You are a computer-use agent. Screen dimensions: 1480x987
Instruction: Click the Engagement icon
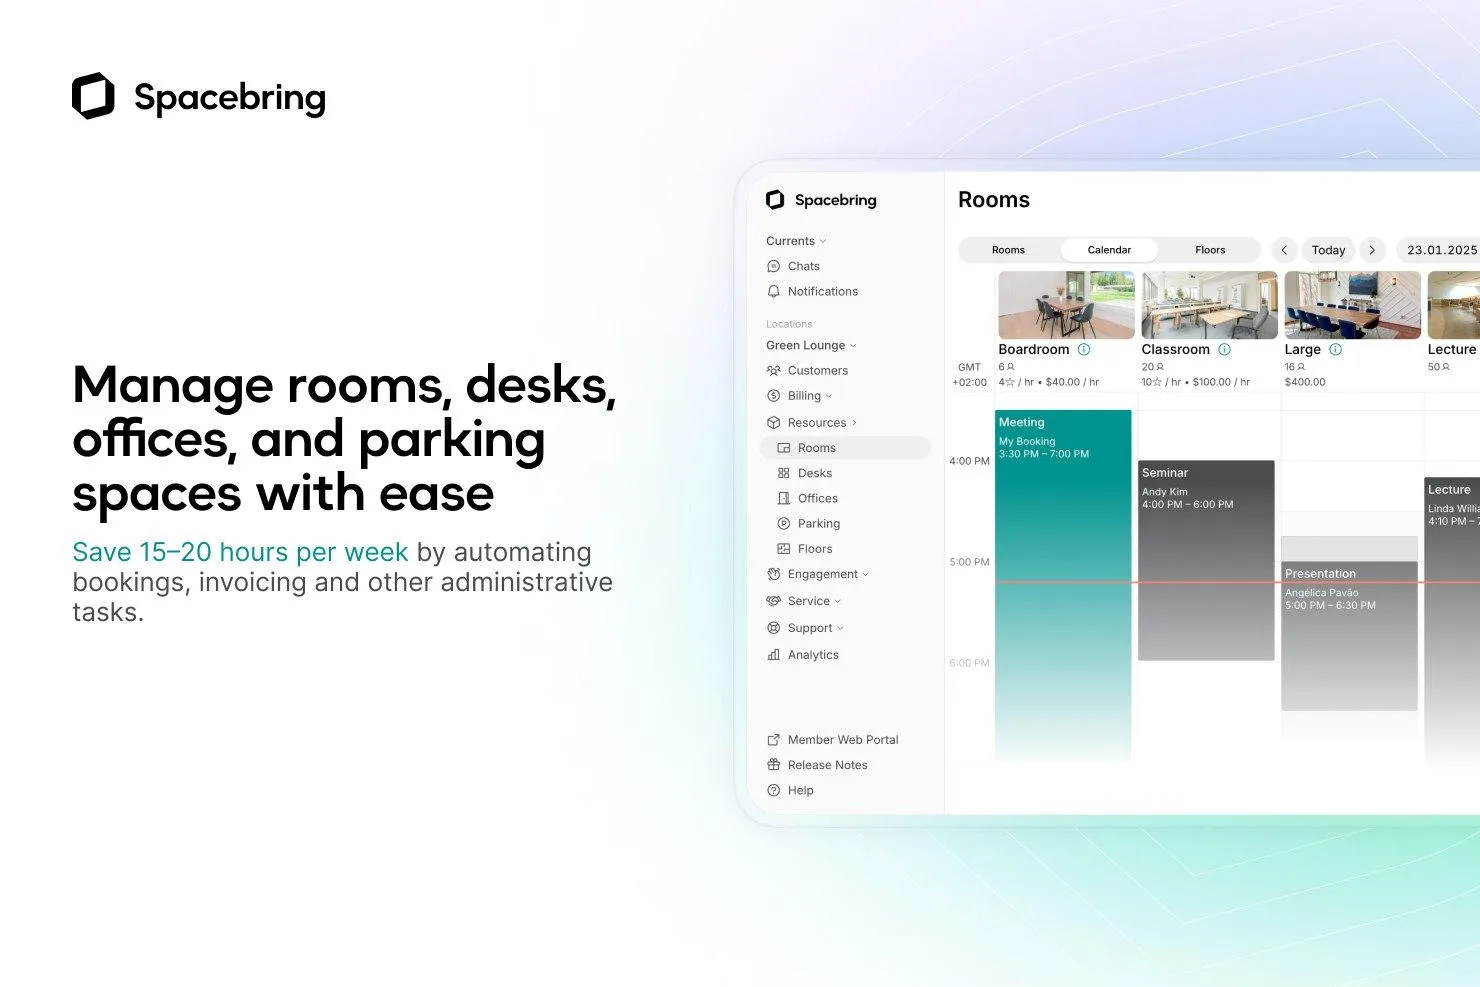pos(773,574)
